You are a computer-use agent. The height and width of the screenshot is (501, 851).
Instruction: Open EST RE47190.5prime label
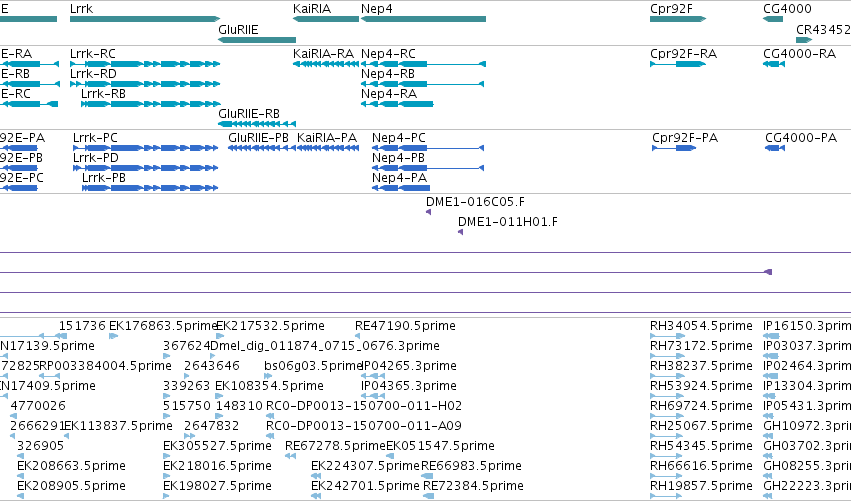(405, 326)
